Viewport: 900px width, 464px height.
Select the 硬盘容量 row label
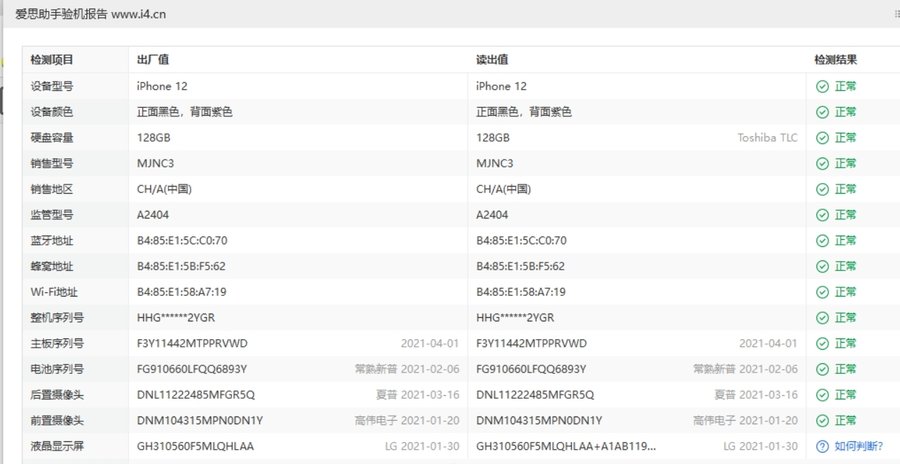[52, 138]
